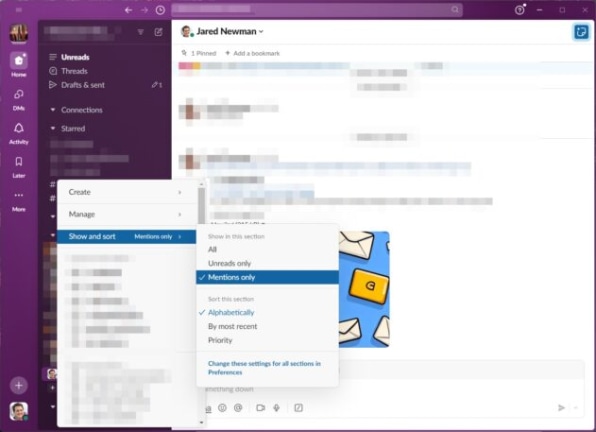Click the mention @ icon in the composer
596x432 pixels.
click(238, 408)
